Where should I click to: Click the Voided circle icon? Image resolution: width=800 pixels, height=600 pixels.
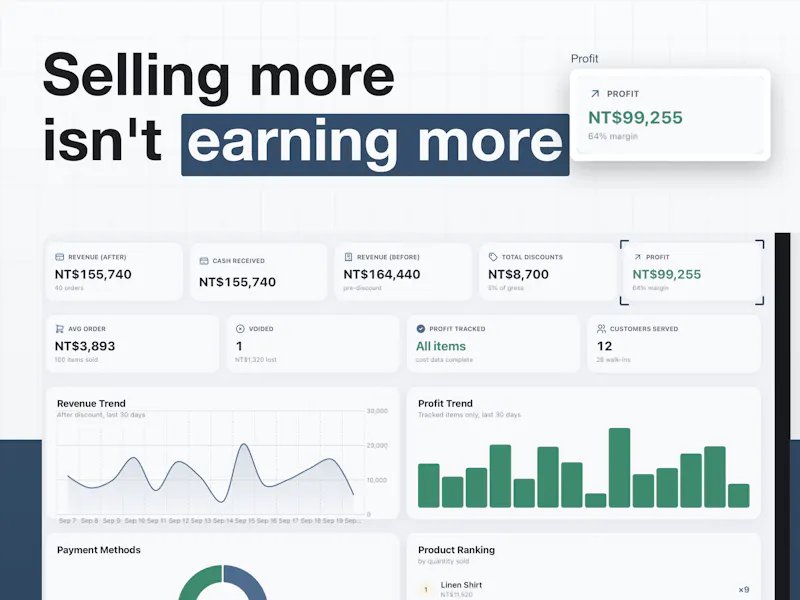(x=240, y=329)
